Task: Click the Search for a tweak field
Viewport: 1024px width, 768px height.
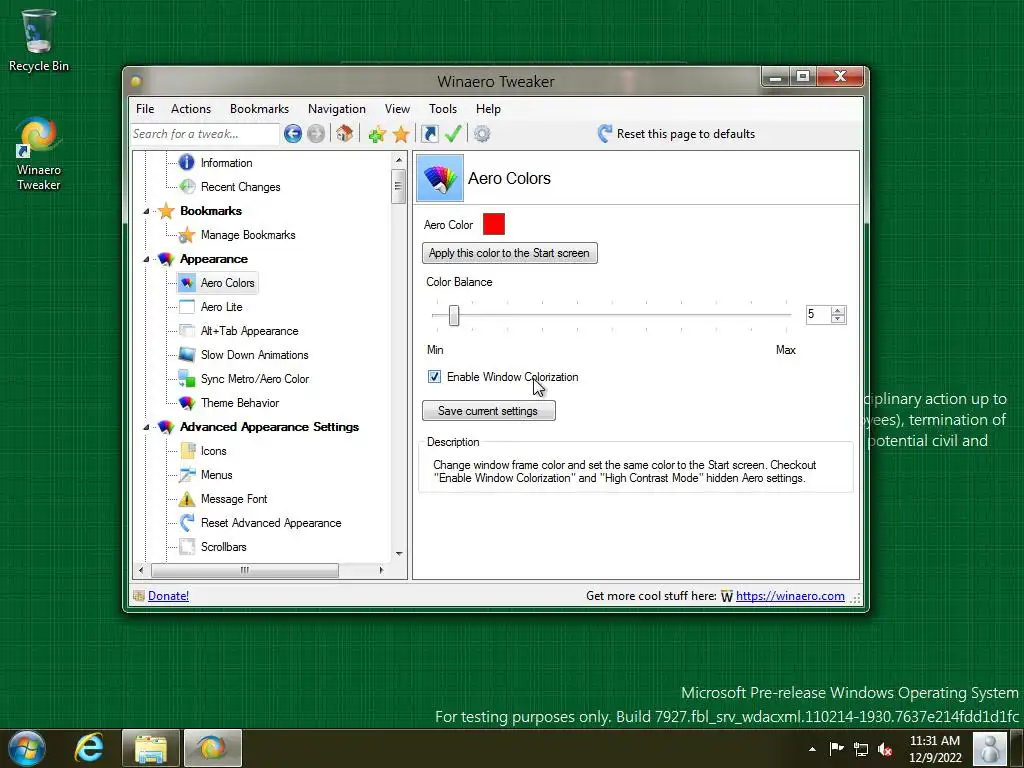Action: point(205,134)
